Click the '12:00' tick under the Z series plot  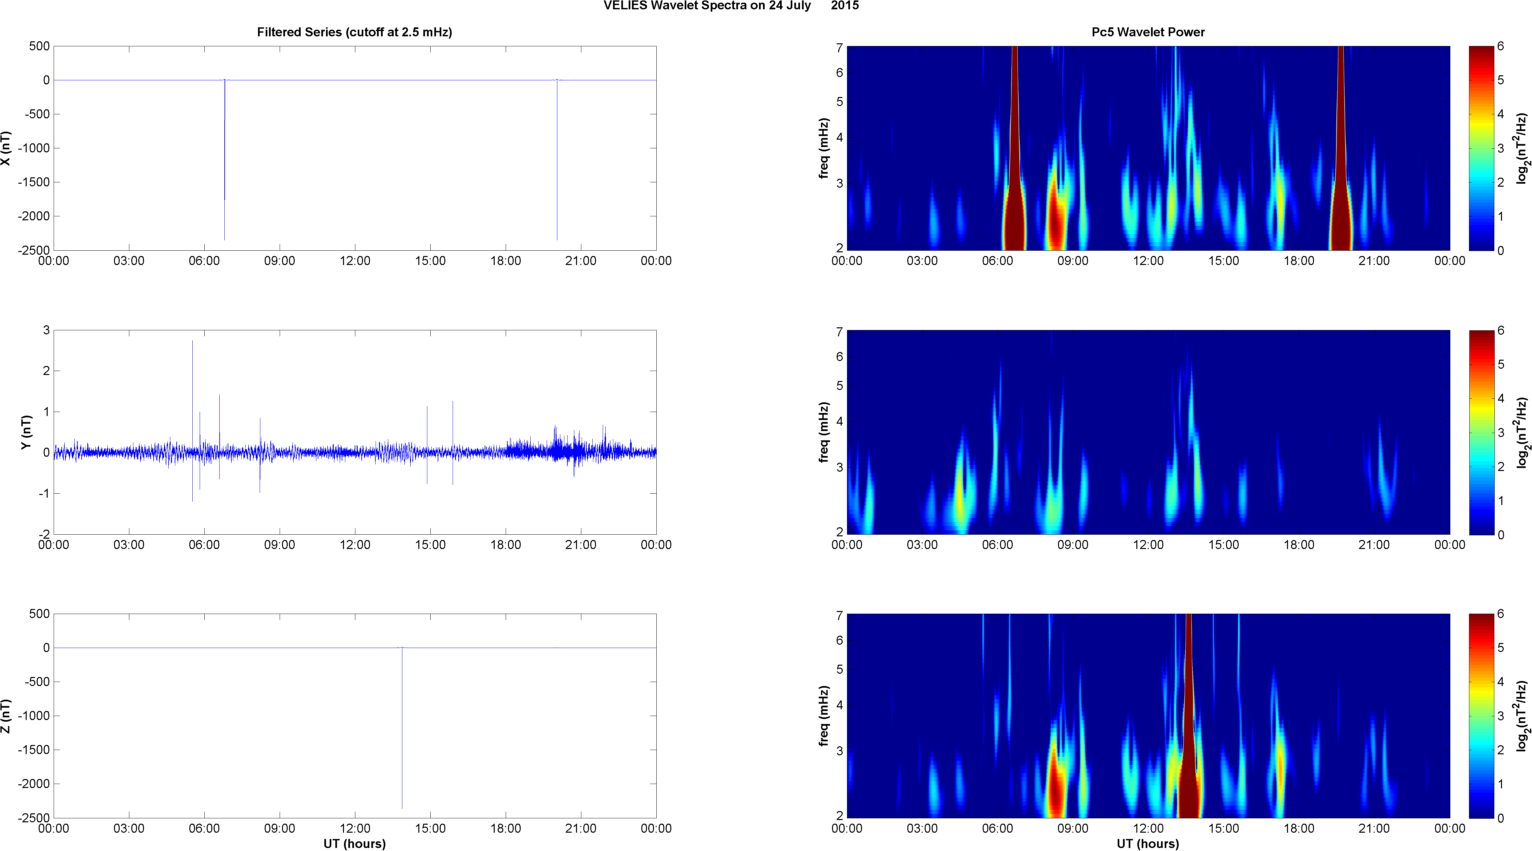pos(355,828)
